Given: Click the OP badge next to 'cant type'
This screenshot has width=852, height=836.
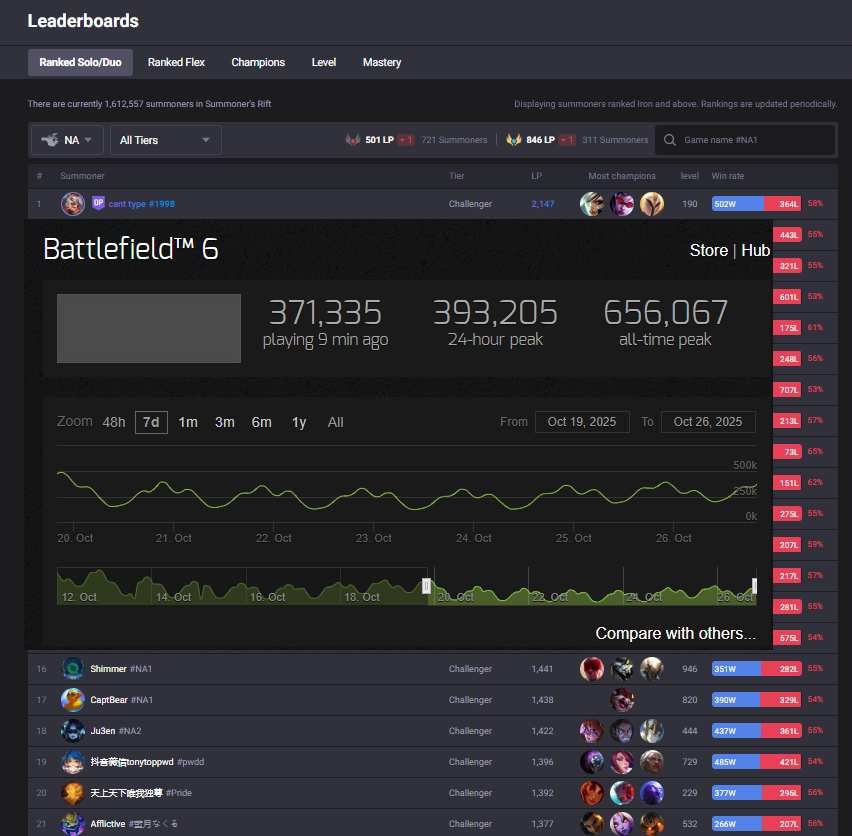Looking at the screenshot, I should (x=98, y=203).
